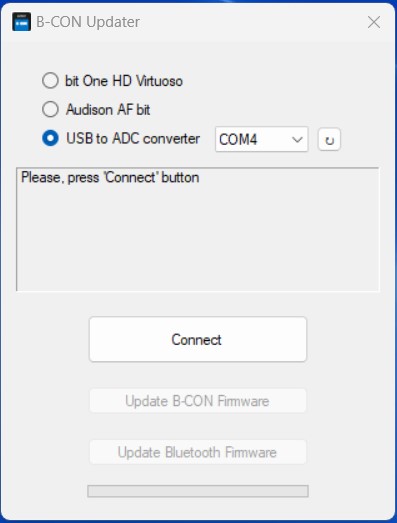Click Update B-CON Firmware button

click(x=198, y=401)
